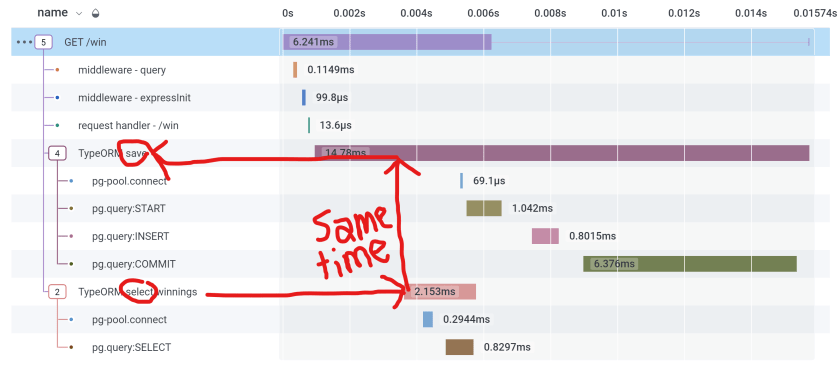Collapse TypeORM select winnings node showing 2
Viewport: 840px width, 374px height.
click(x=57, y=292)
